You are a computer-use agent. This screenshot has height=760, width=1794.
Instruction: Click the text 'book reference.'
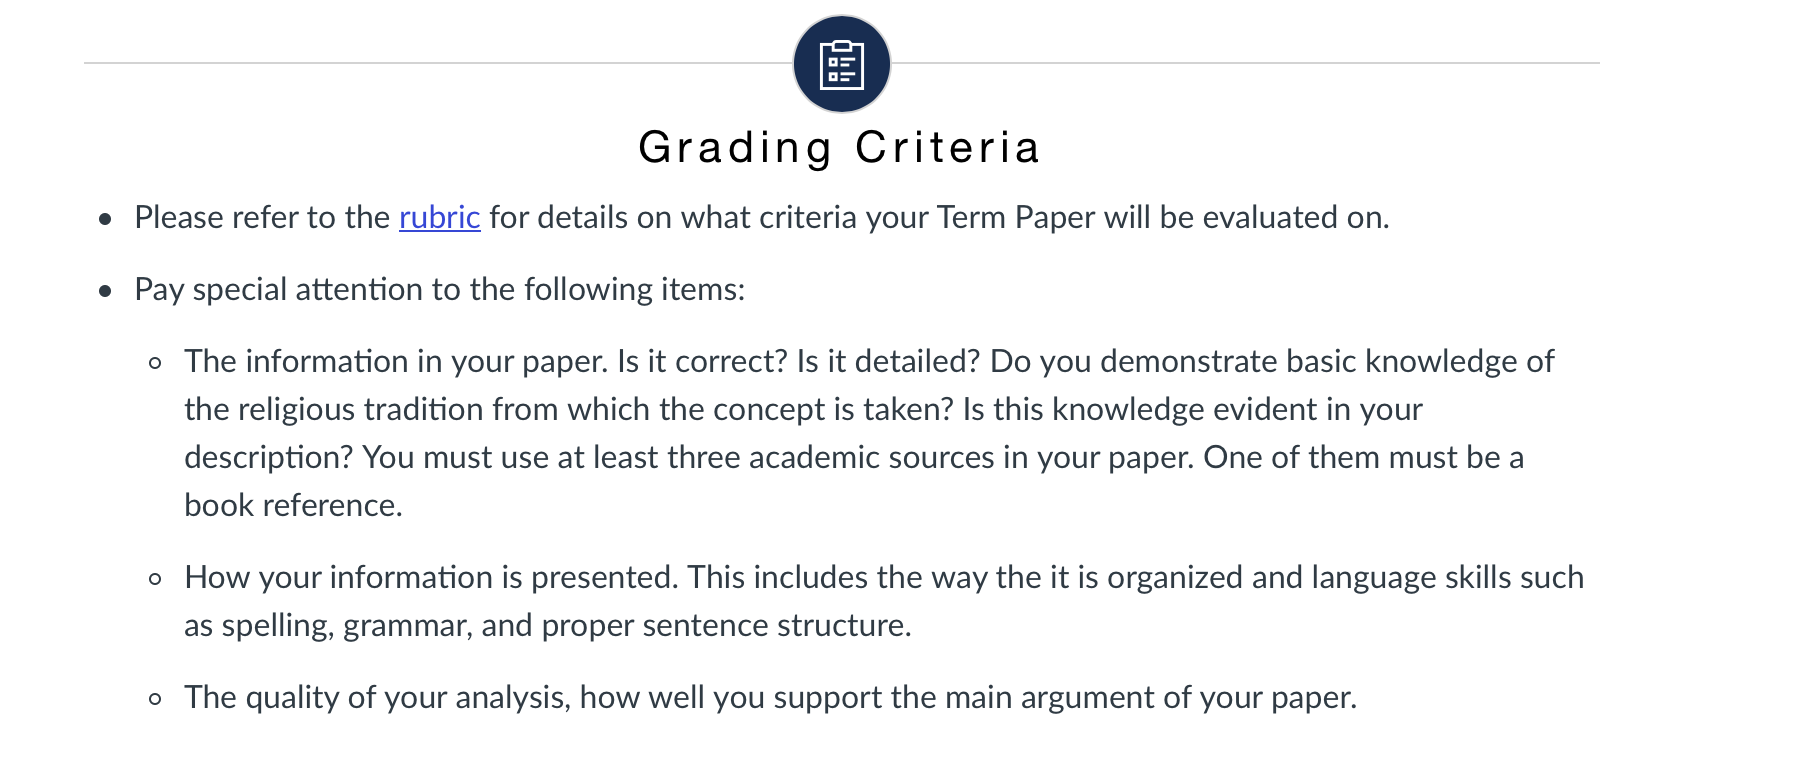pyautogui.click(x=293, y=505)
